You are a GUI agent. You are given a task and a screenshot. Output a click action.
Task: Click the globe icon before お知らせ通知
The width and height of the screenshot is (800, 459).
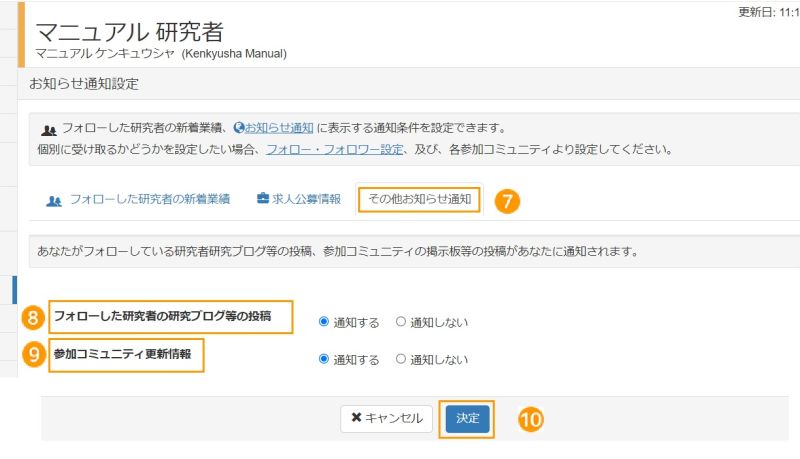point(239,128)
